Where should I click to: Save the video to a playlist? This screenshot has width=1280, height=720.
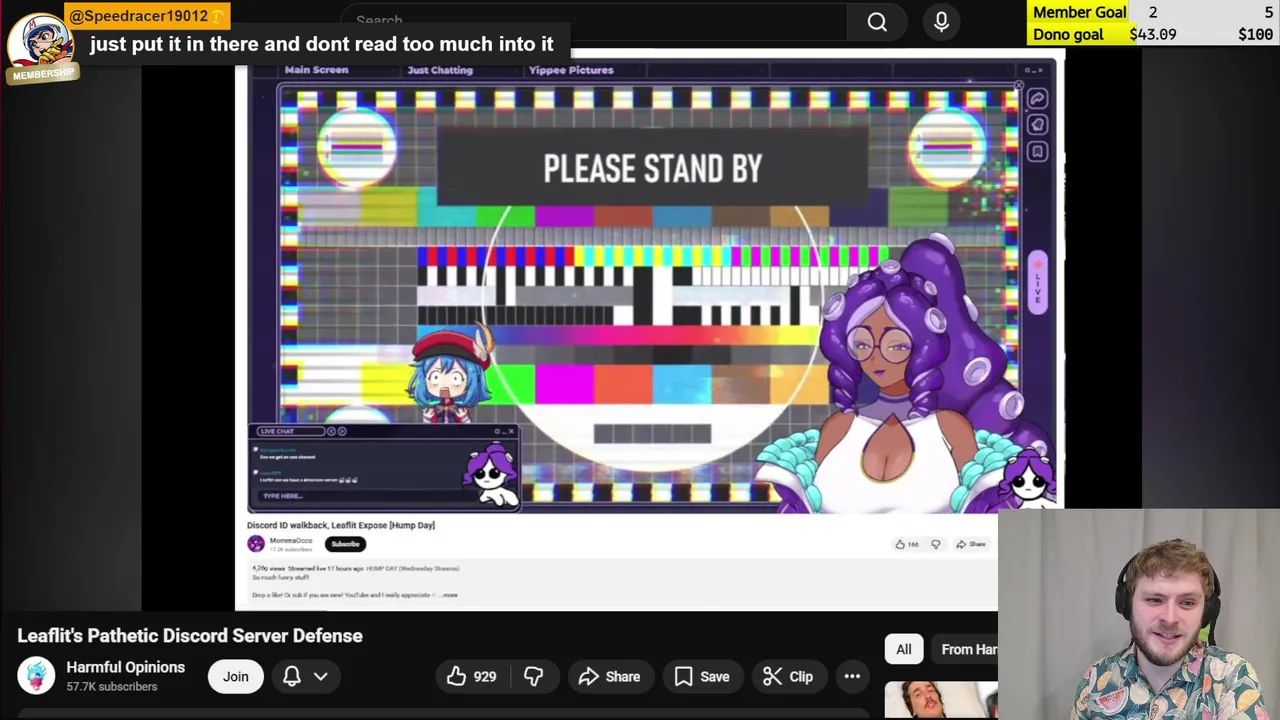[x=702, y=677]
